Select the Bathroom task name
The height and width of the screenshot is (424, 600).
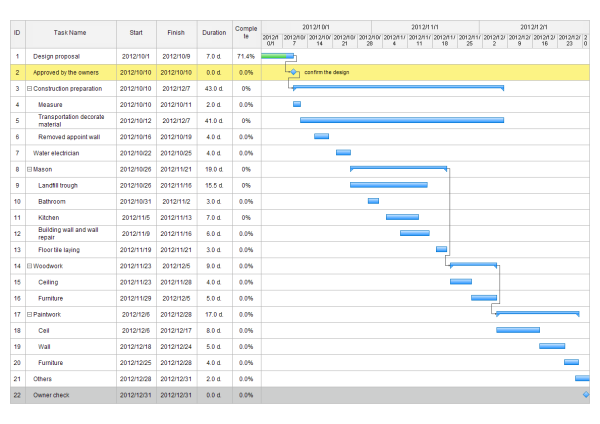pyautogui.click(x=52, y=201)
